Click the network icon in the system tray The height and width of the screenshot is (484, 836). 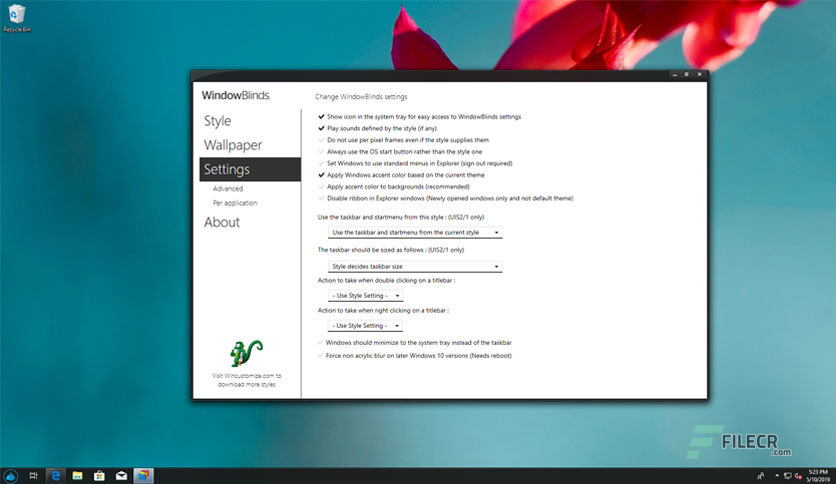[x=787, y=475]
